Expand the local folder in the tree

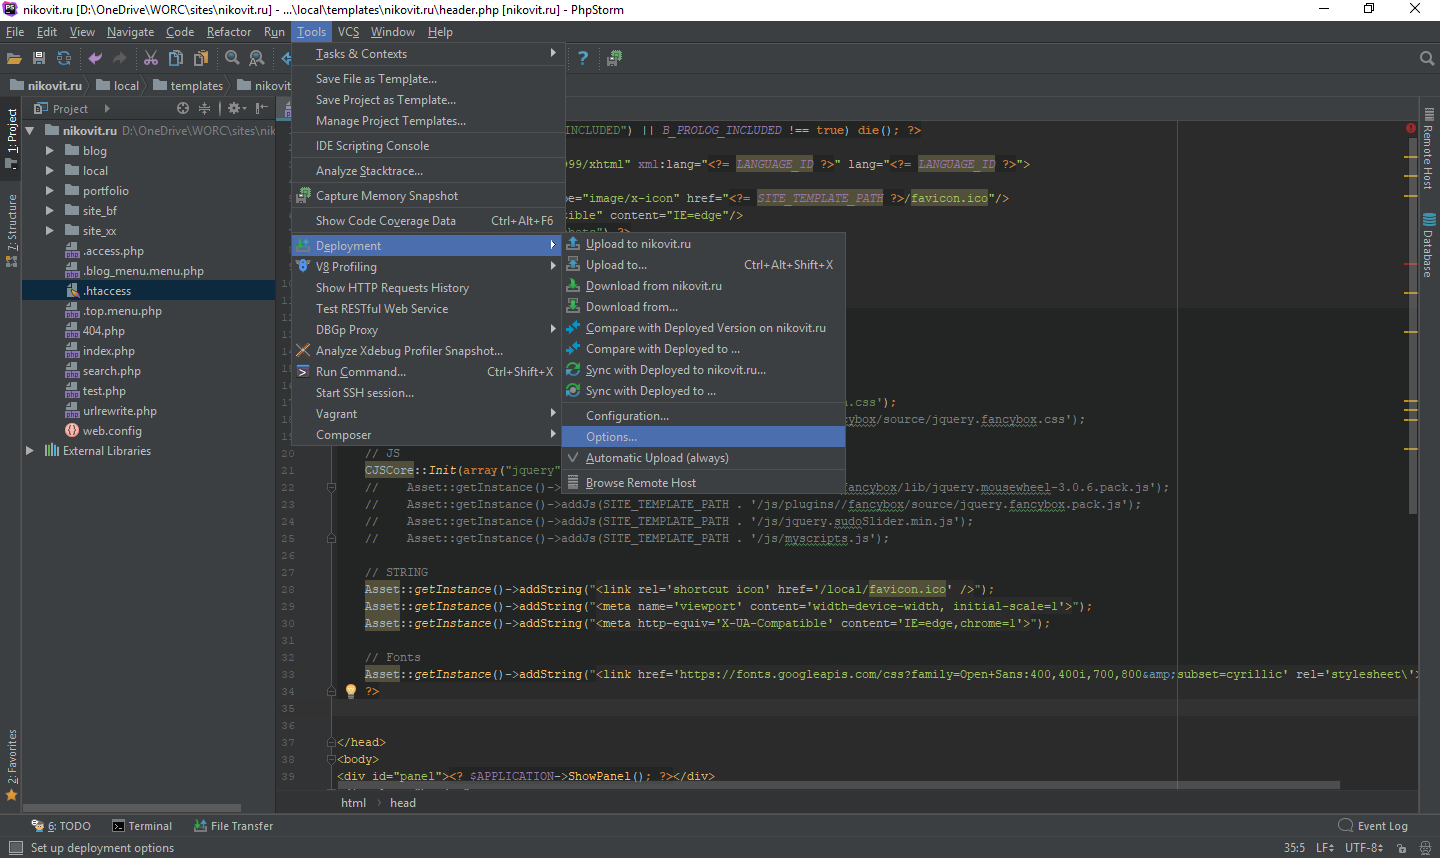click(49, 171)
